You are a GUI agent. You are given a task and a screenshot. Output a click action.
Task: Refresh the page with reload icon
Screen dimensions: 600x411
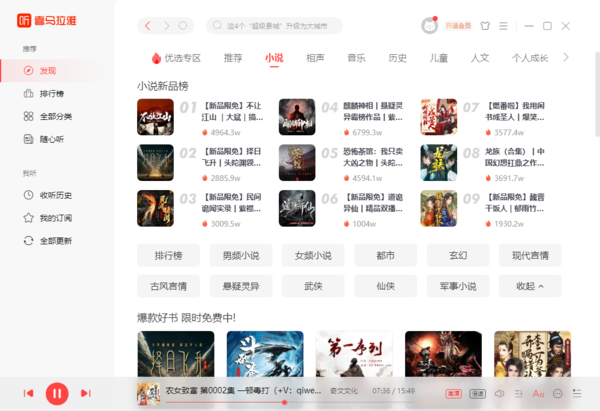coord(183,26)
